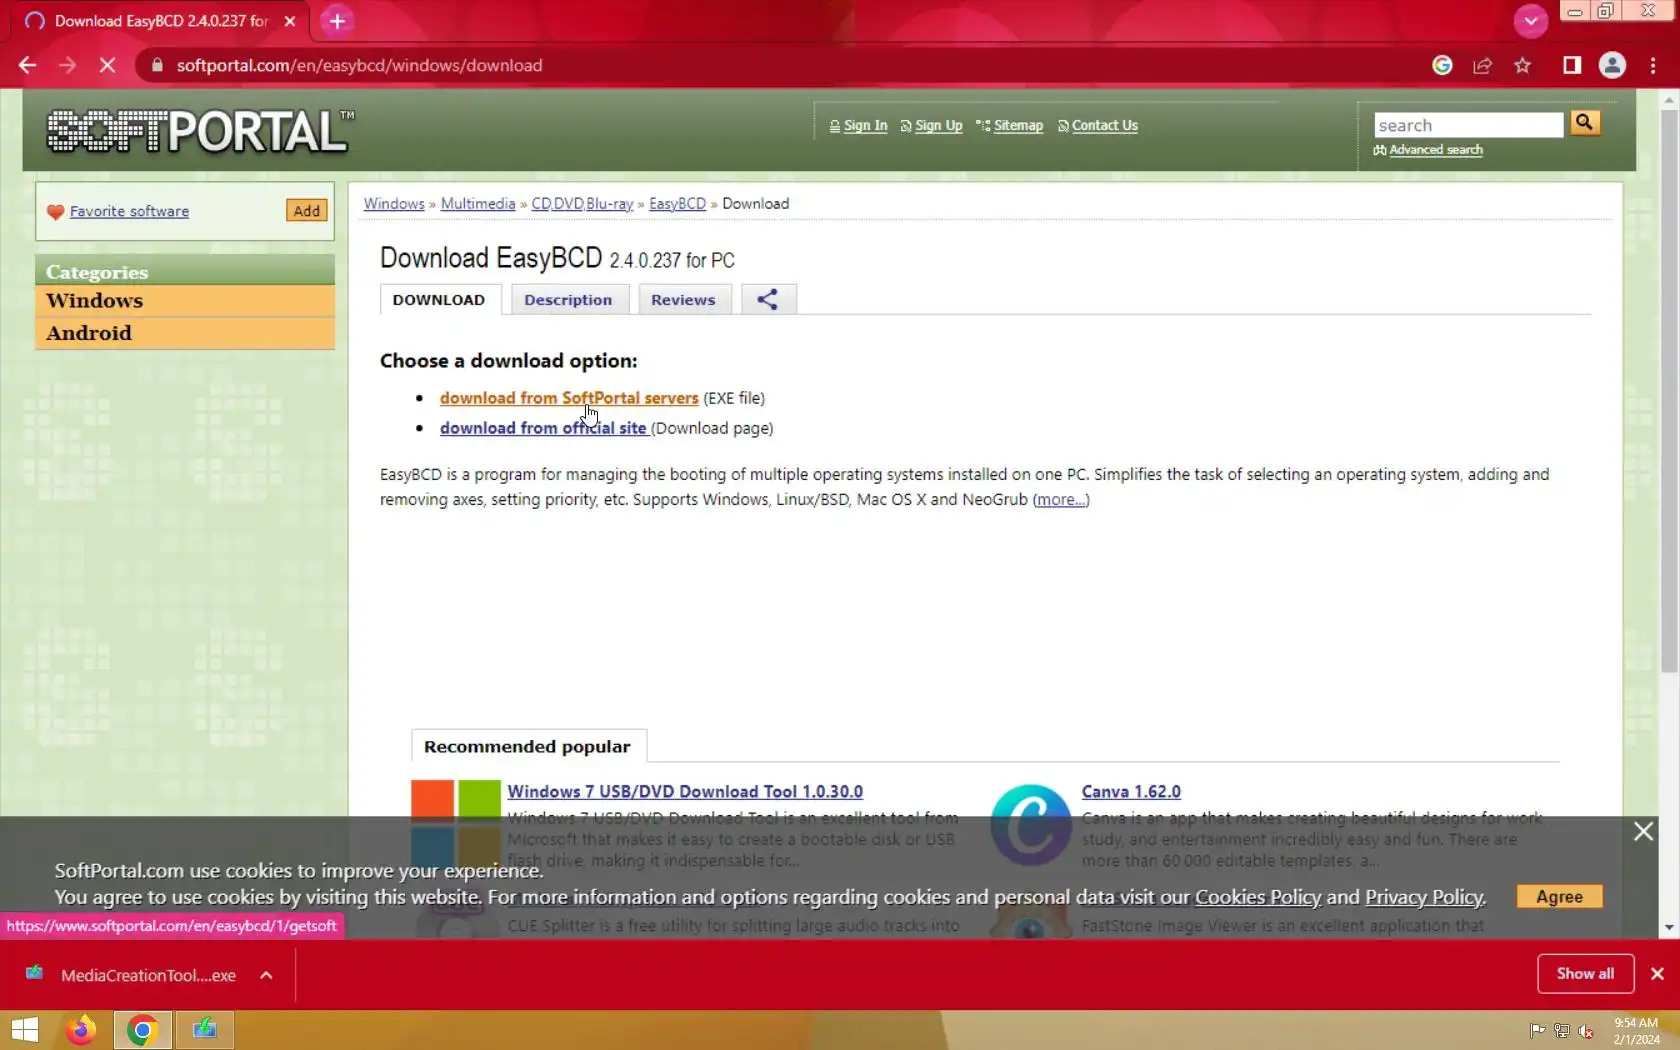Focus the site search field

(x=1468, y=125)
